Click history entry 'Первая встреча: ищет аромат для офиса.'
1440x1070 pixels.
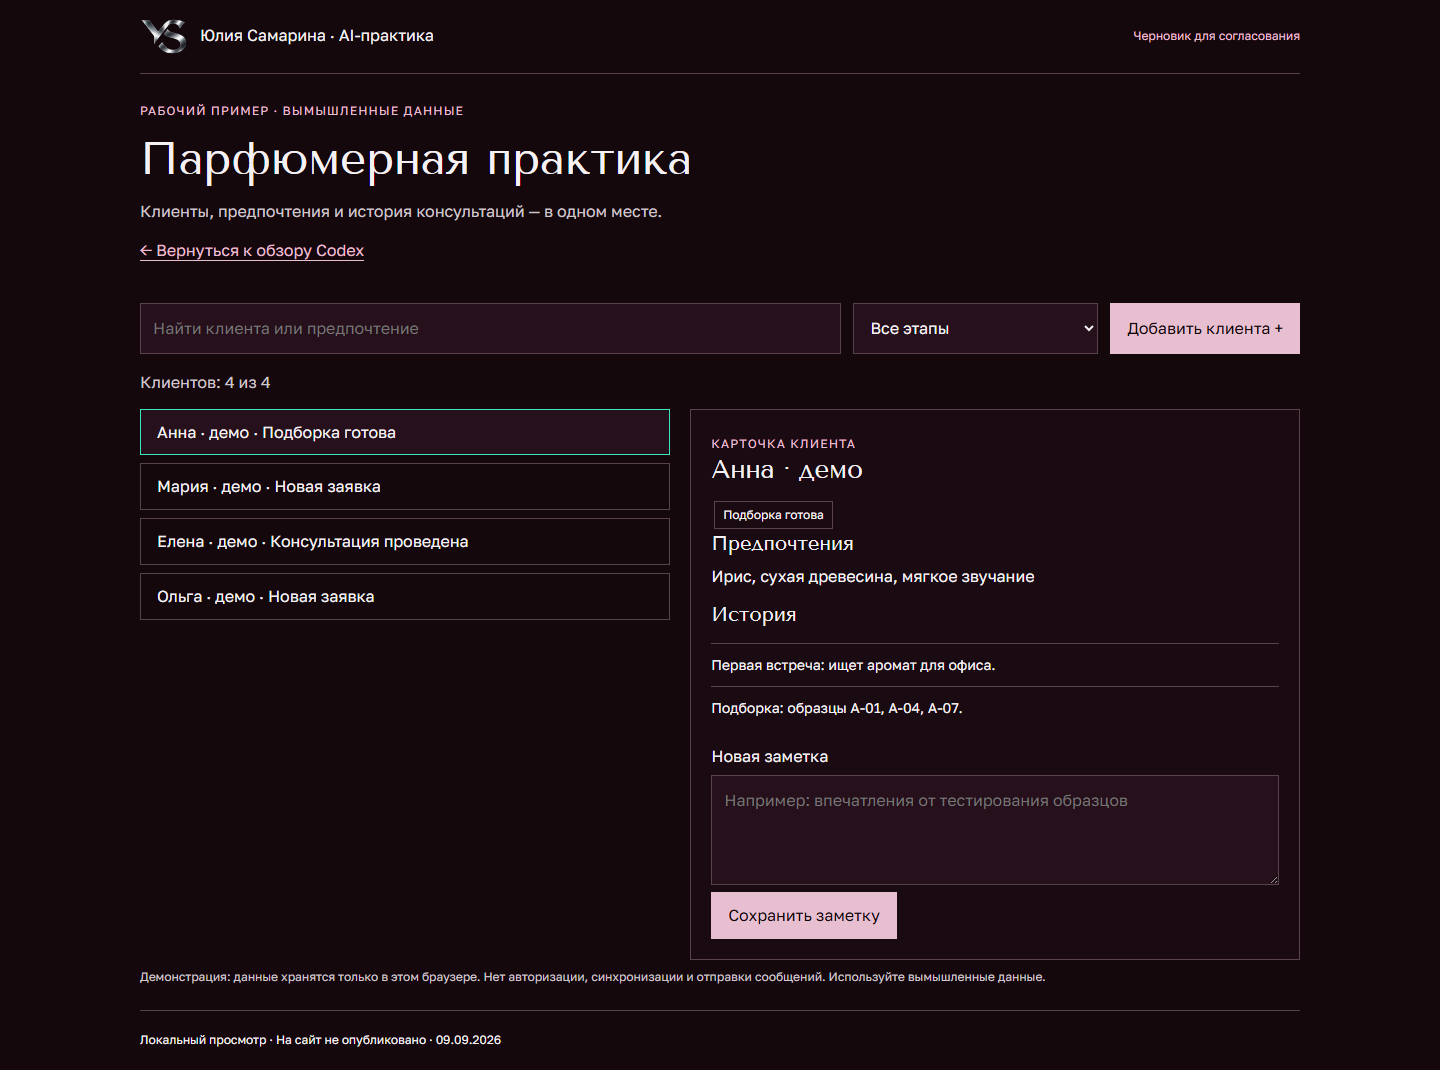point(853,665)
